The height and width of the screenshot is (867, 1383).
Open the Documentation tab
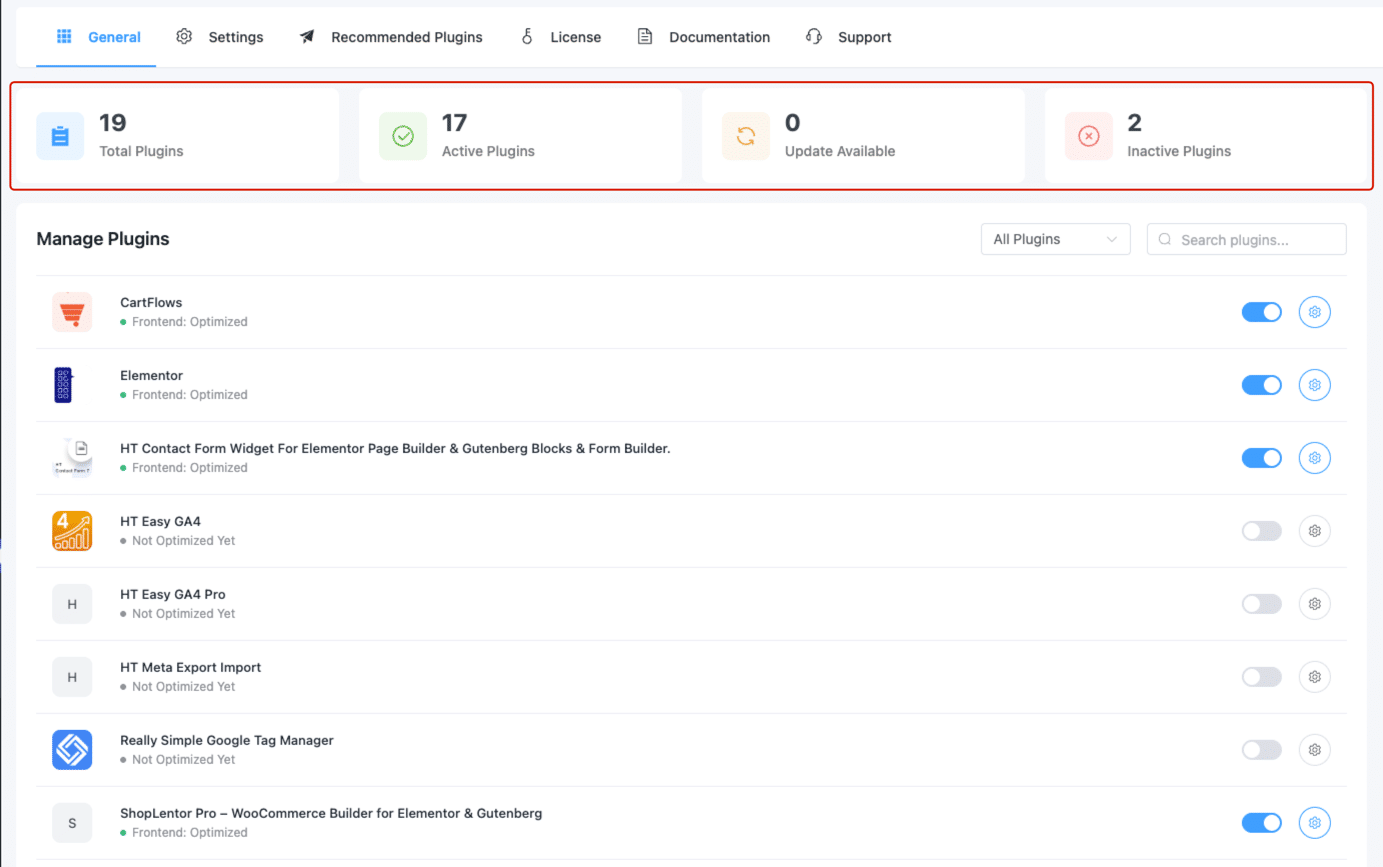pos(704,37)
